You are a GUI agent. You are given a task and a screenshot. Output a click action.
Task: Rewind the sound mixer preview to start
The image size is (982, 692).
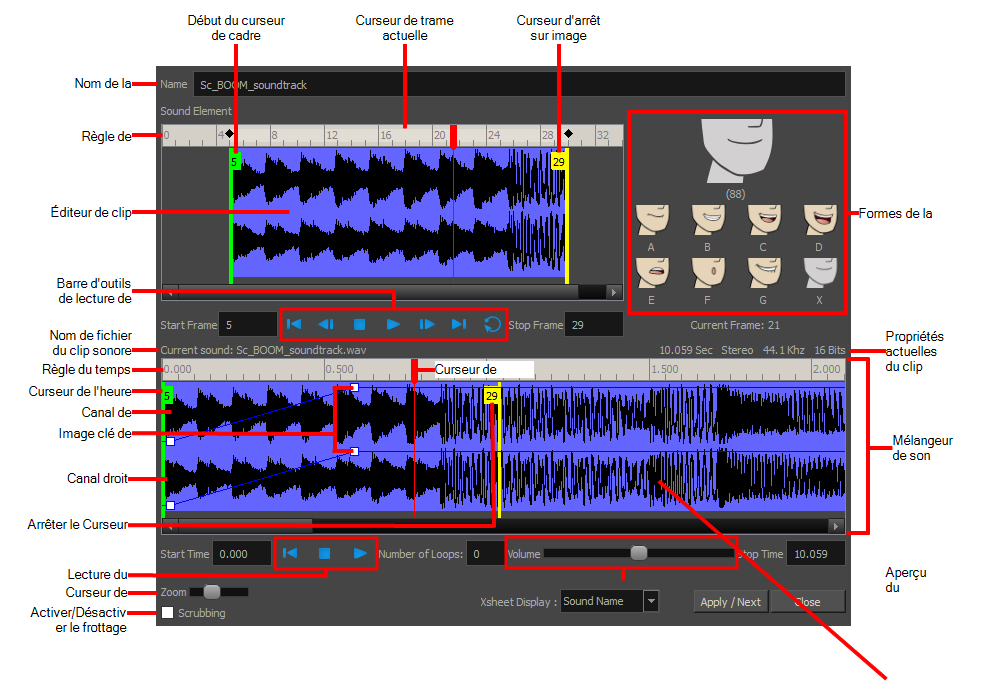[290, 553]
